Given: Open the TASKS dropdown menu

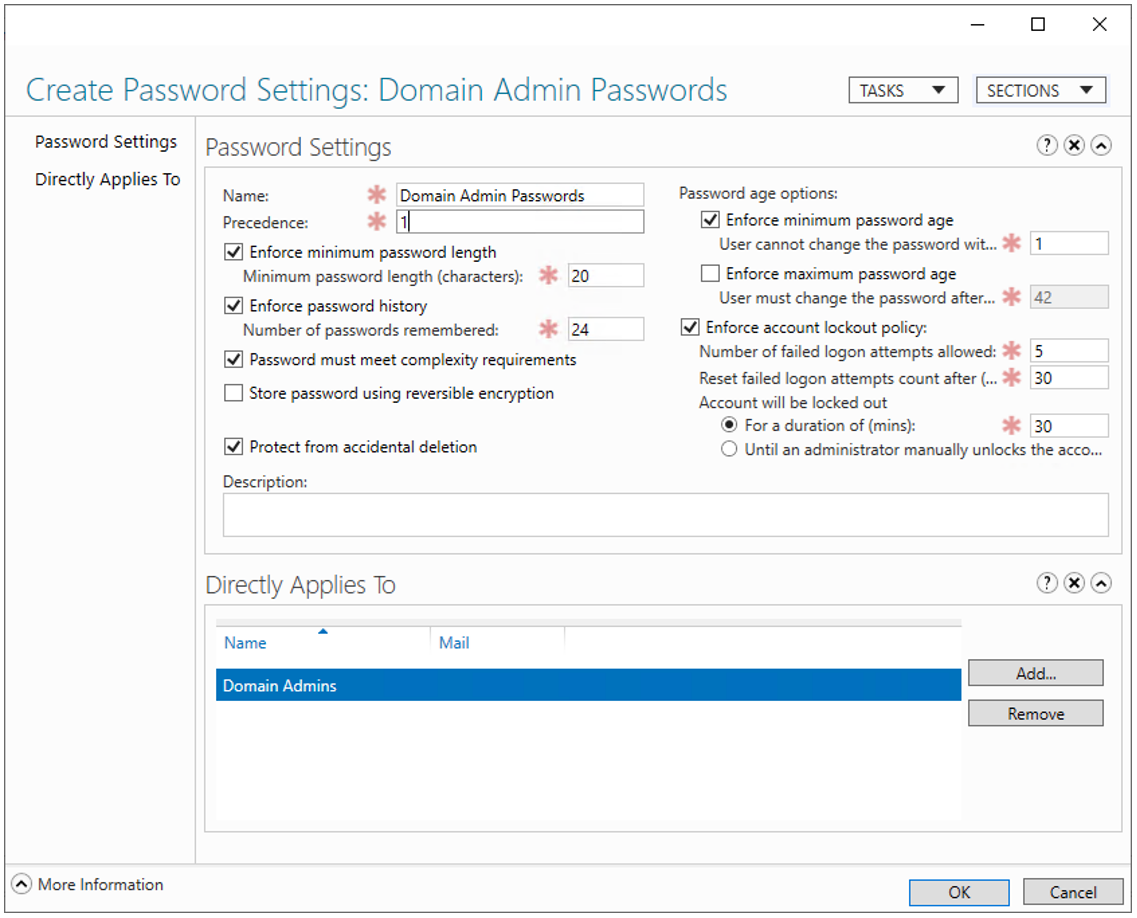Looking at the screenshot, I should [903, 91].
